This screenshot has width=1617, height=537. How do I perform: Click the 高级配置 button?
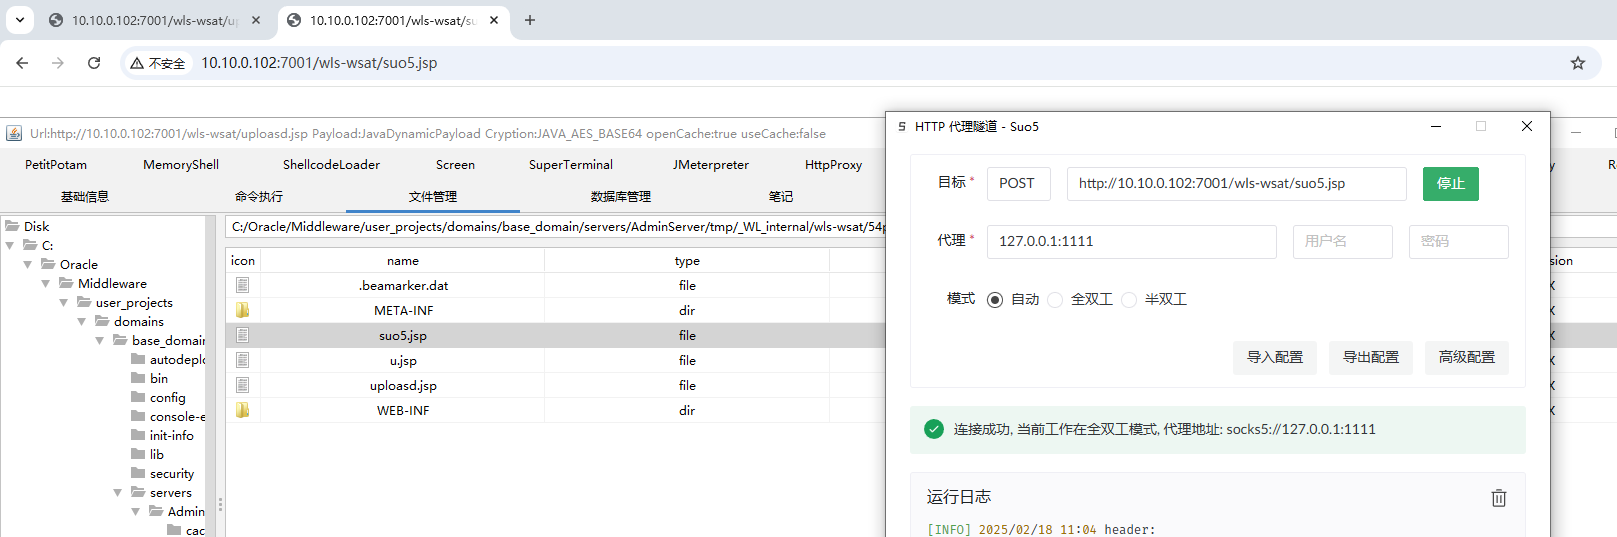[1466, 357]
